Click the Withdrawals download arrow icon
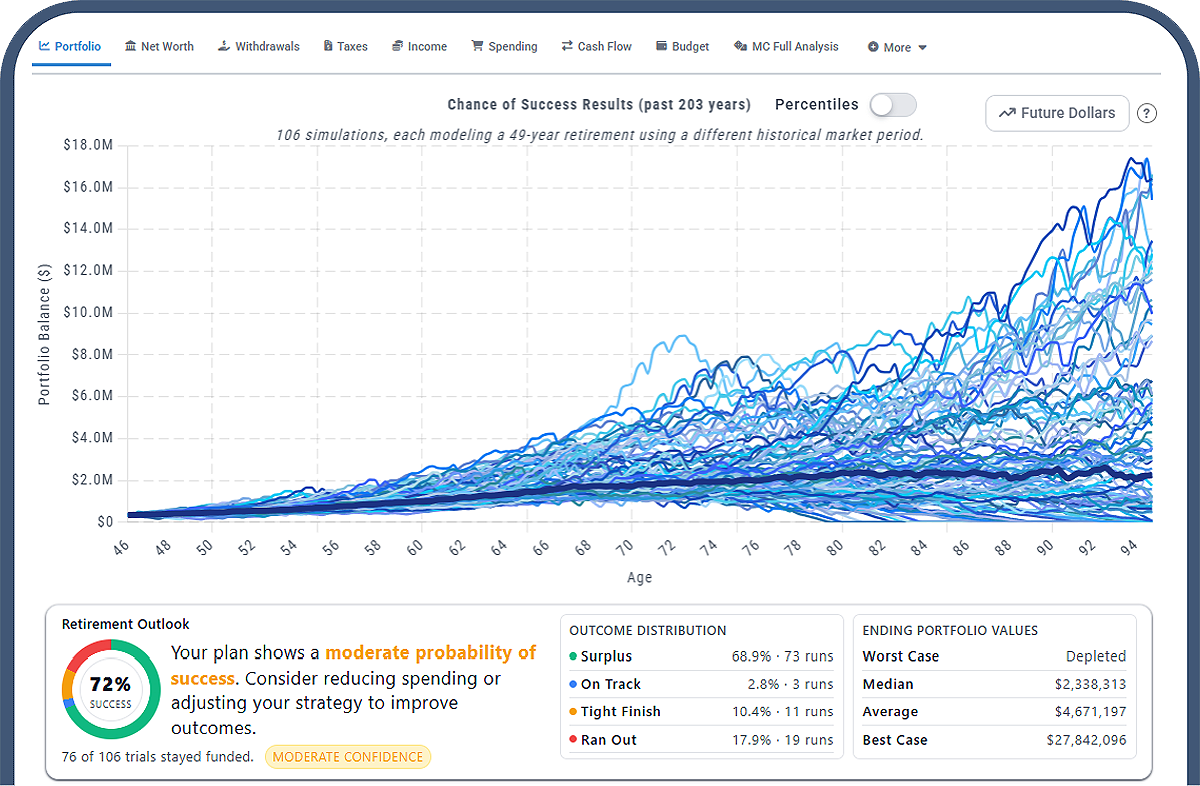This screenshot has width=1200, height=786. pyautogui.click(x=225, y=46)
